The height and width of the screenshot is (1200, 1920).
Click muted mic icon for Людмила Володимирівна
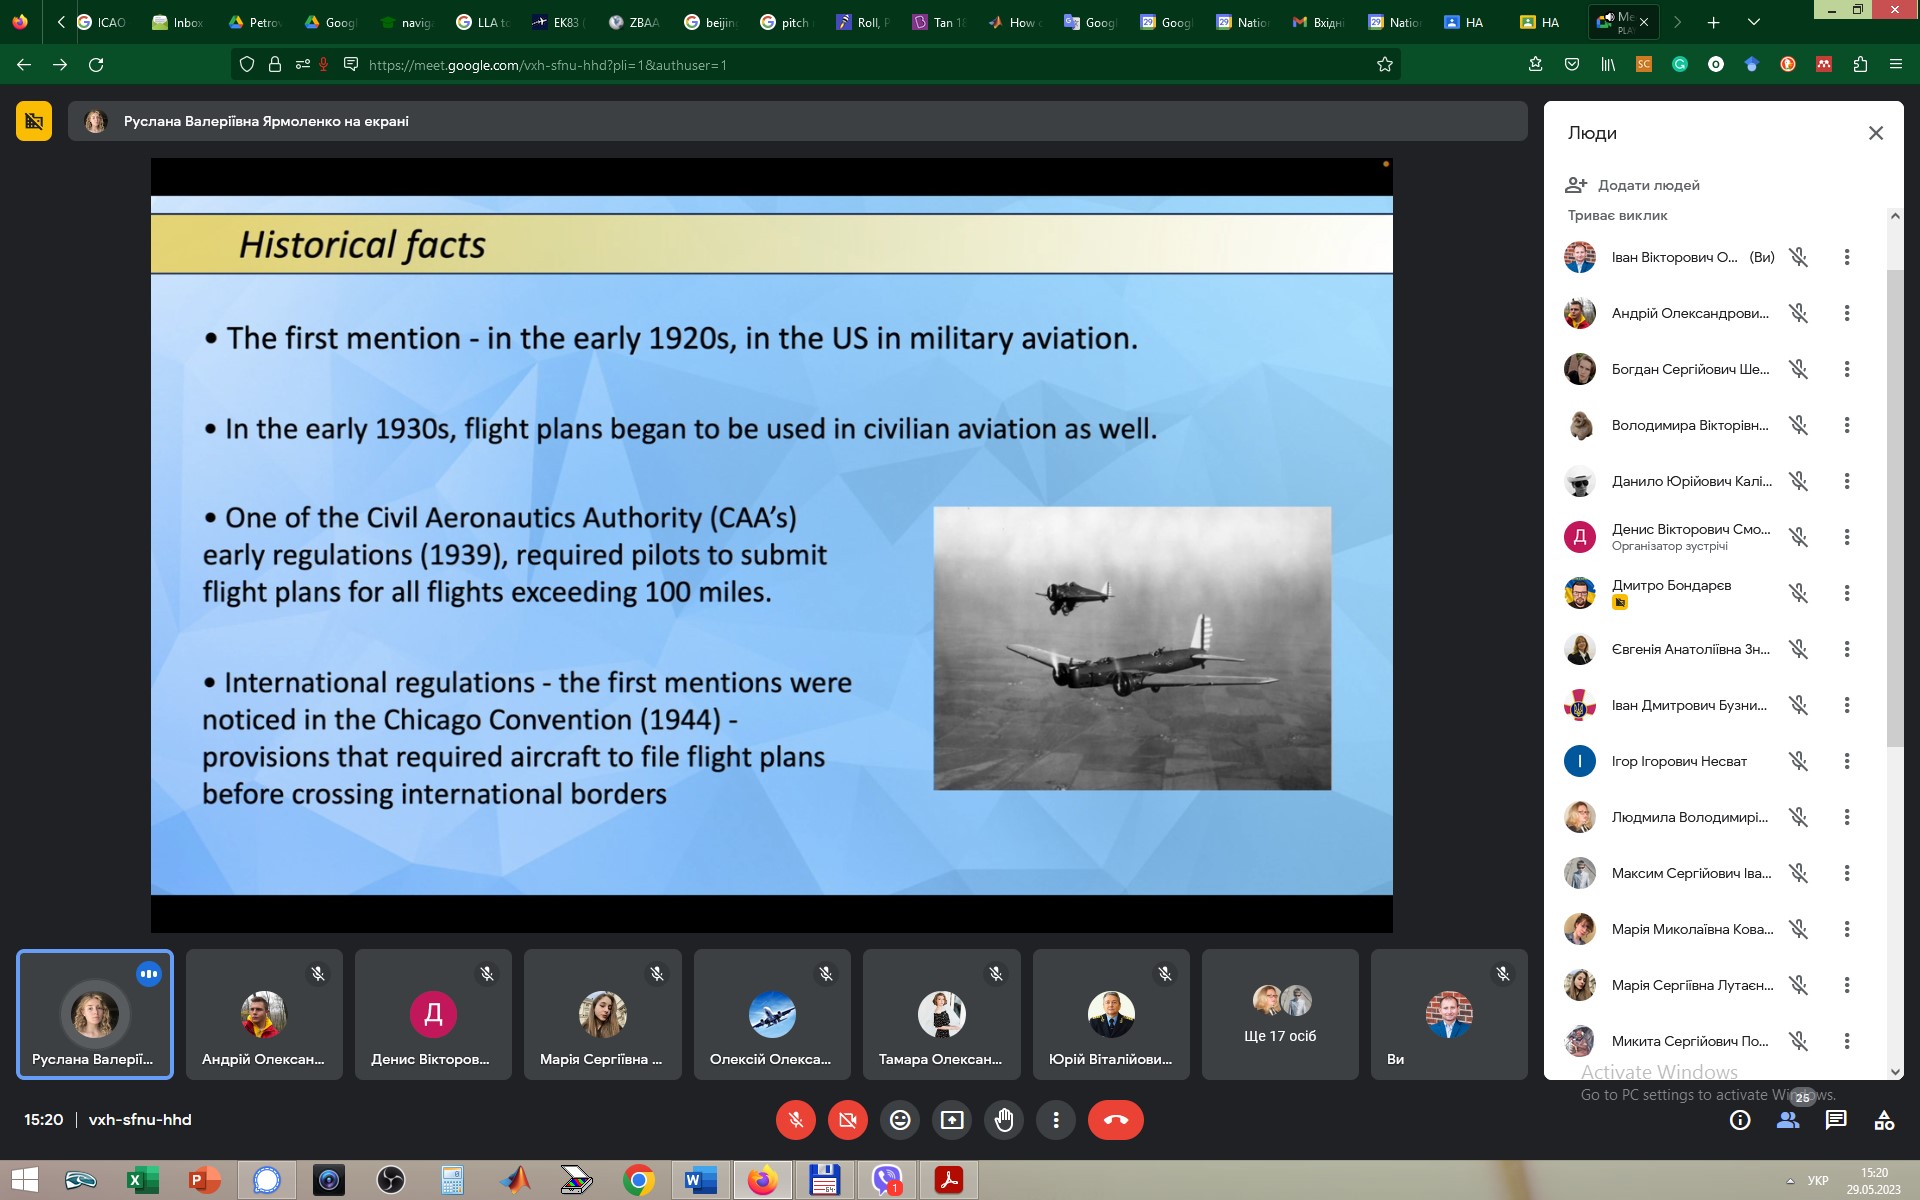tap(1798, 817)
